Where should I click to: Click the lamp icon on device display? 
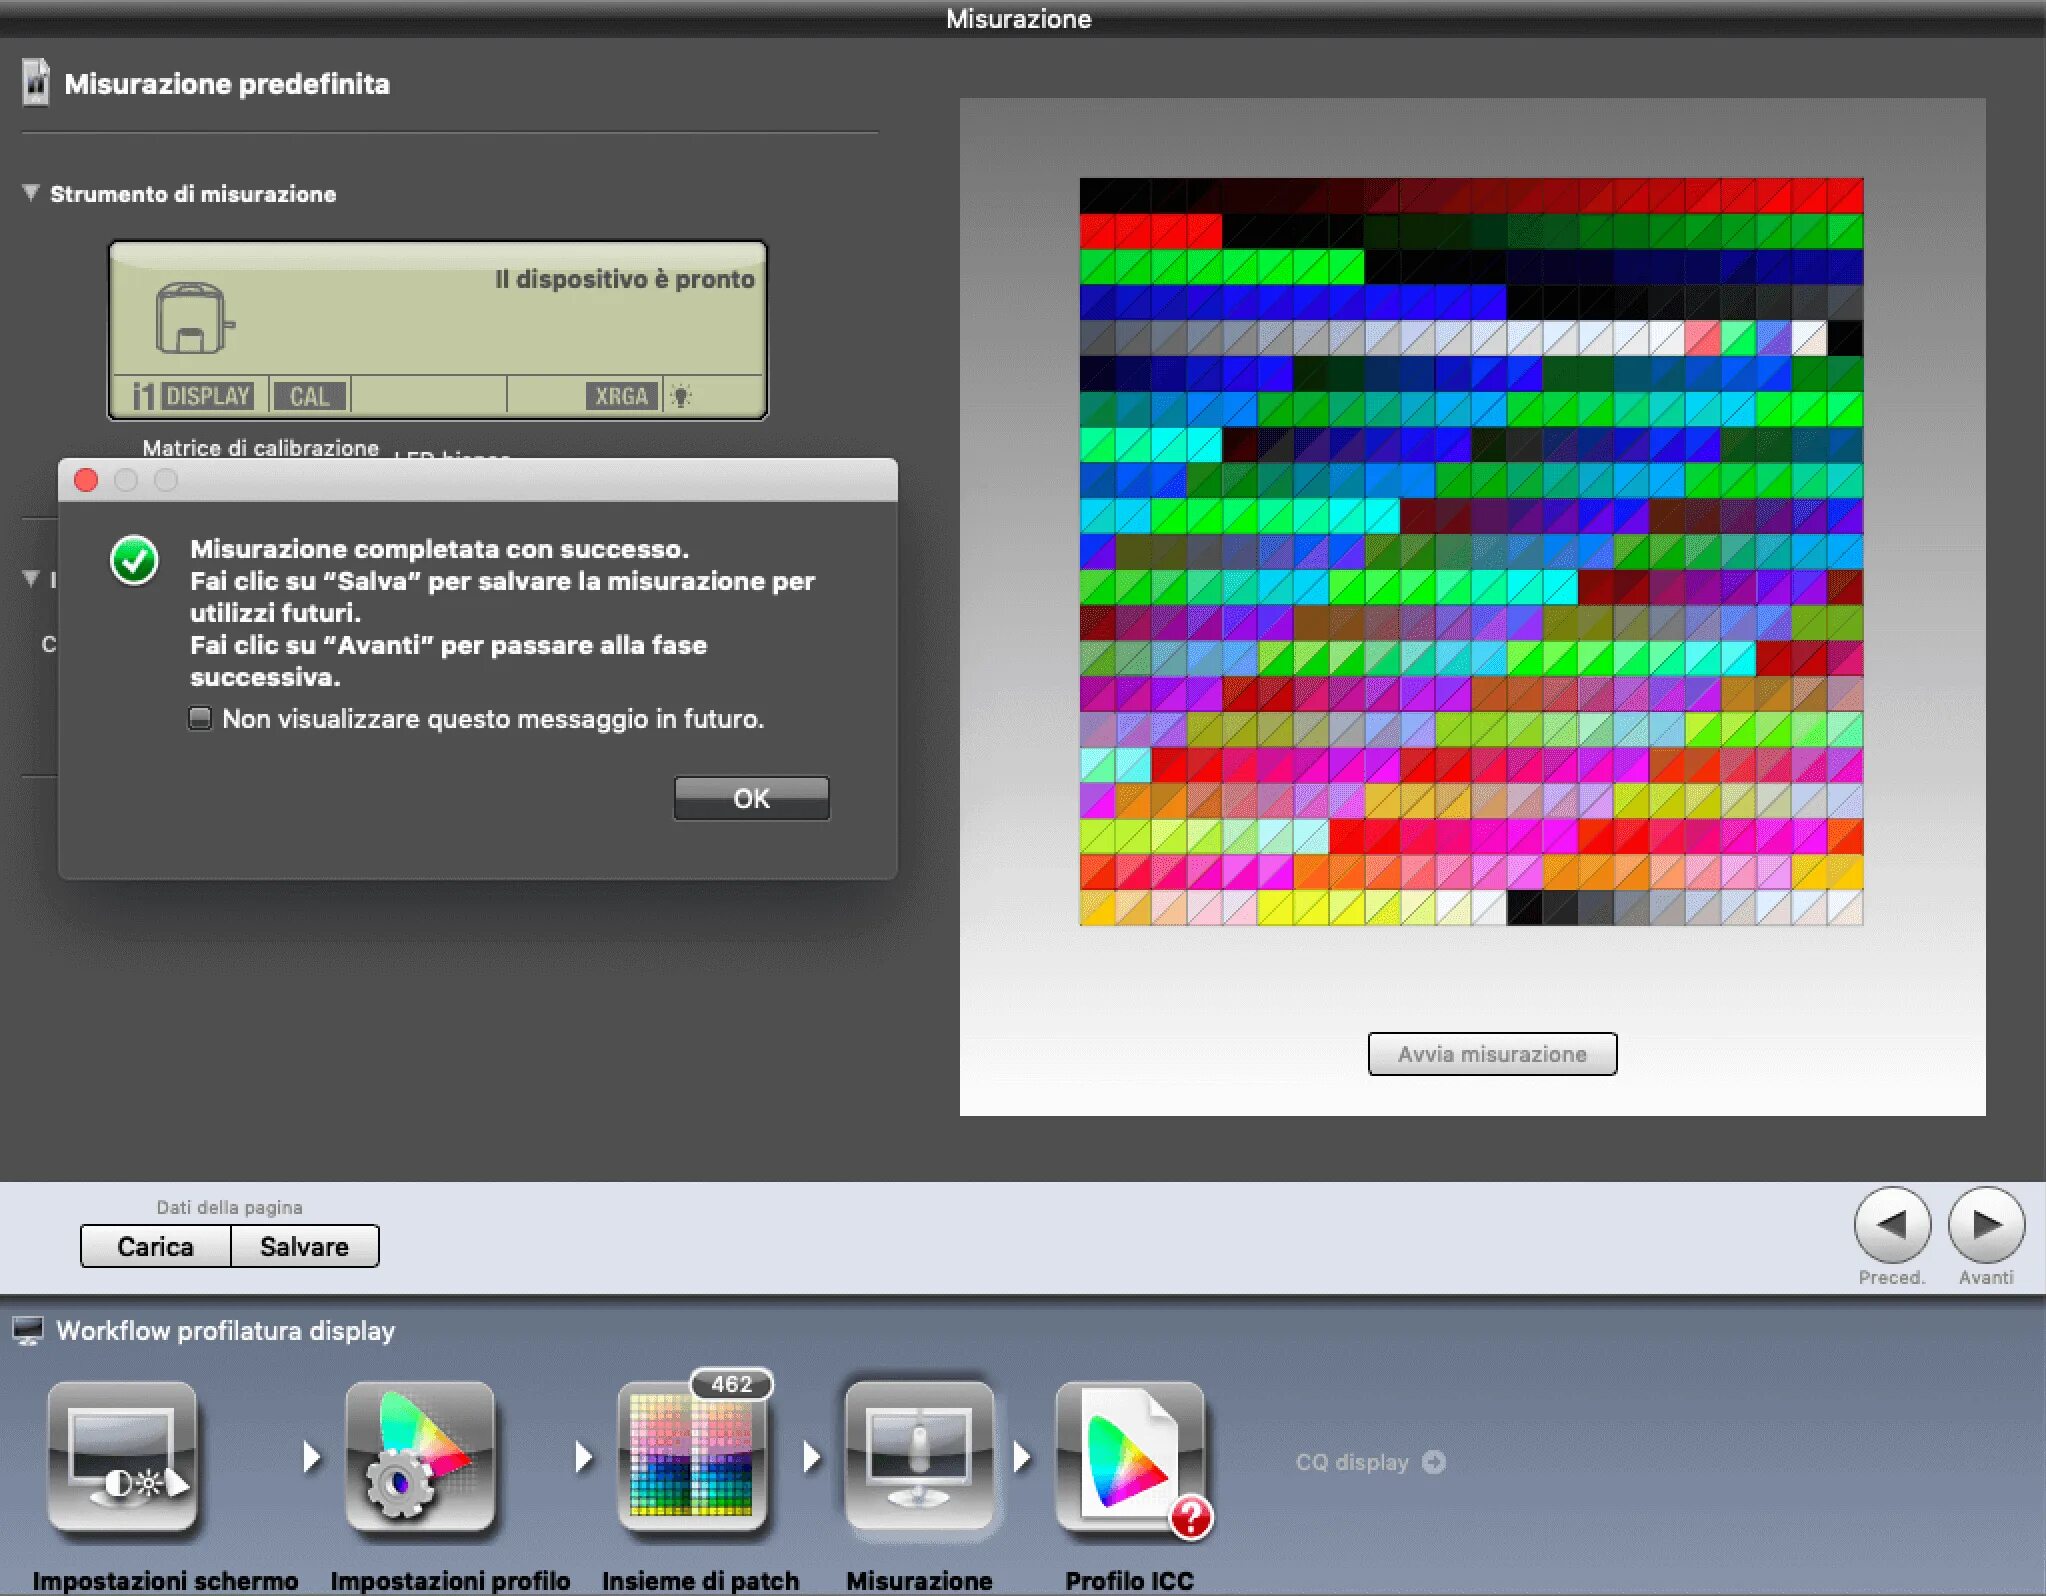click(681, 396)
